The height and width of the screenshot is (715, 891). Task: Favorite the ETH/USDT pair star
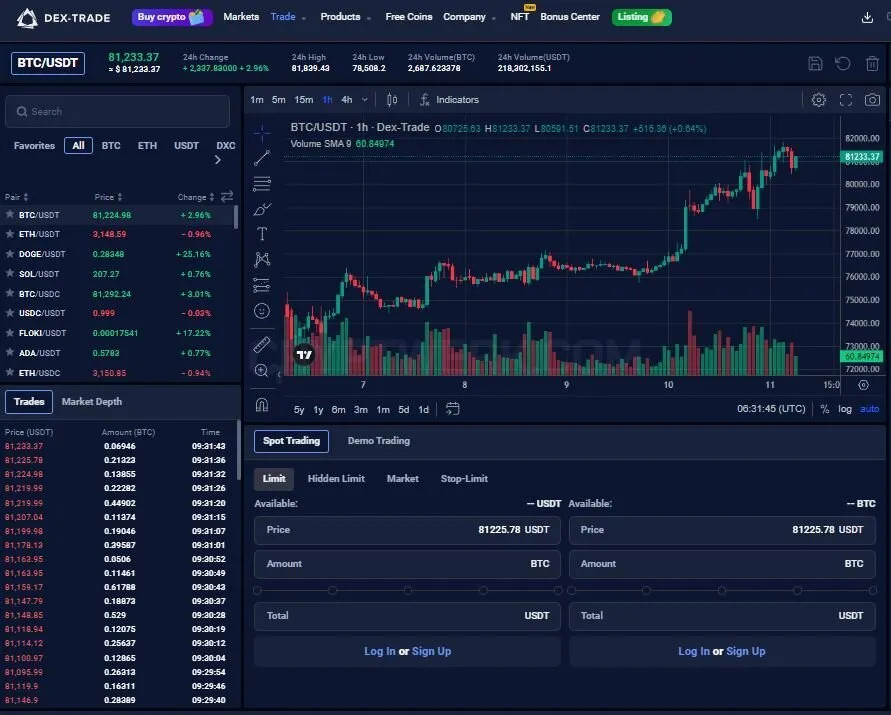click(x=10, y=234)
